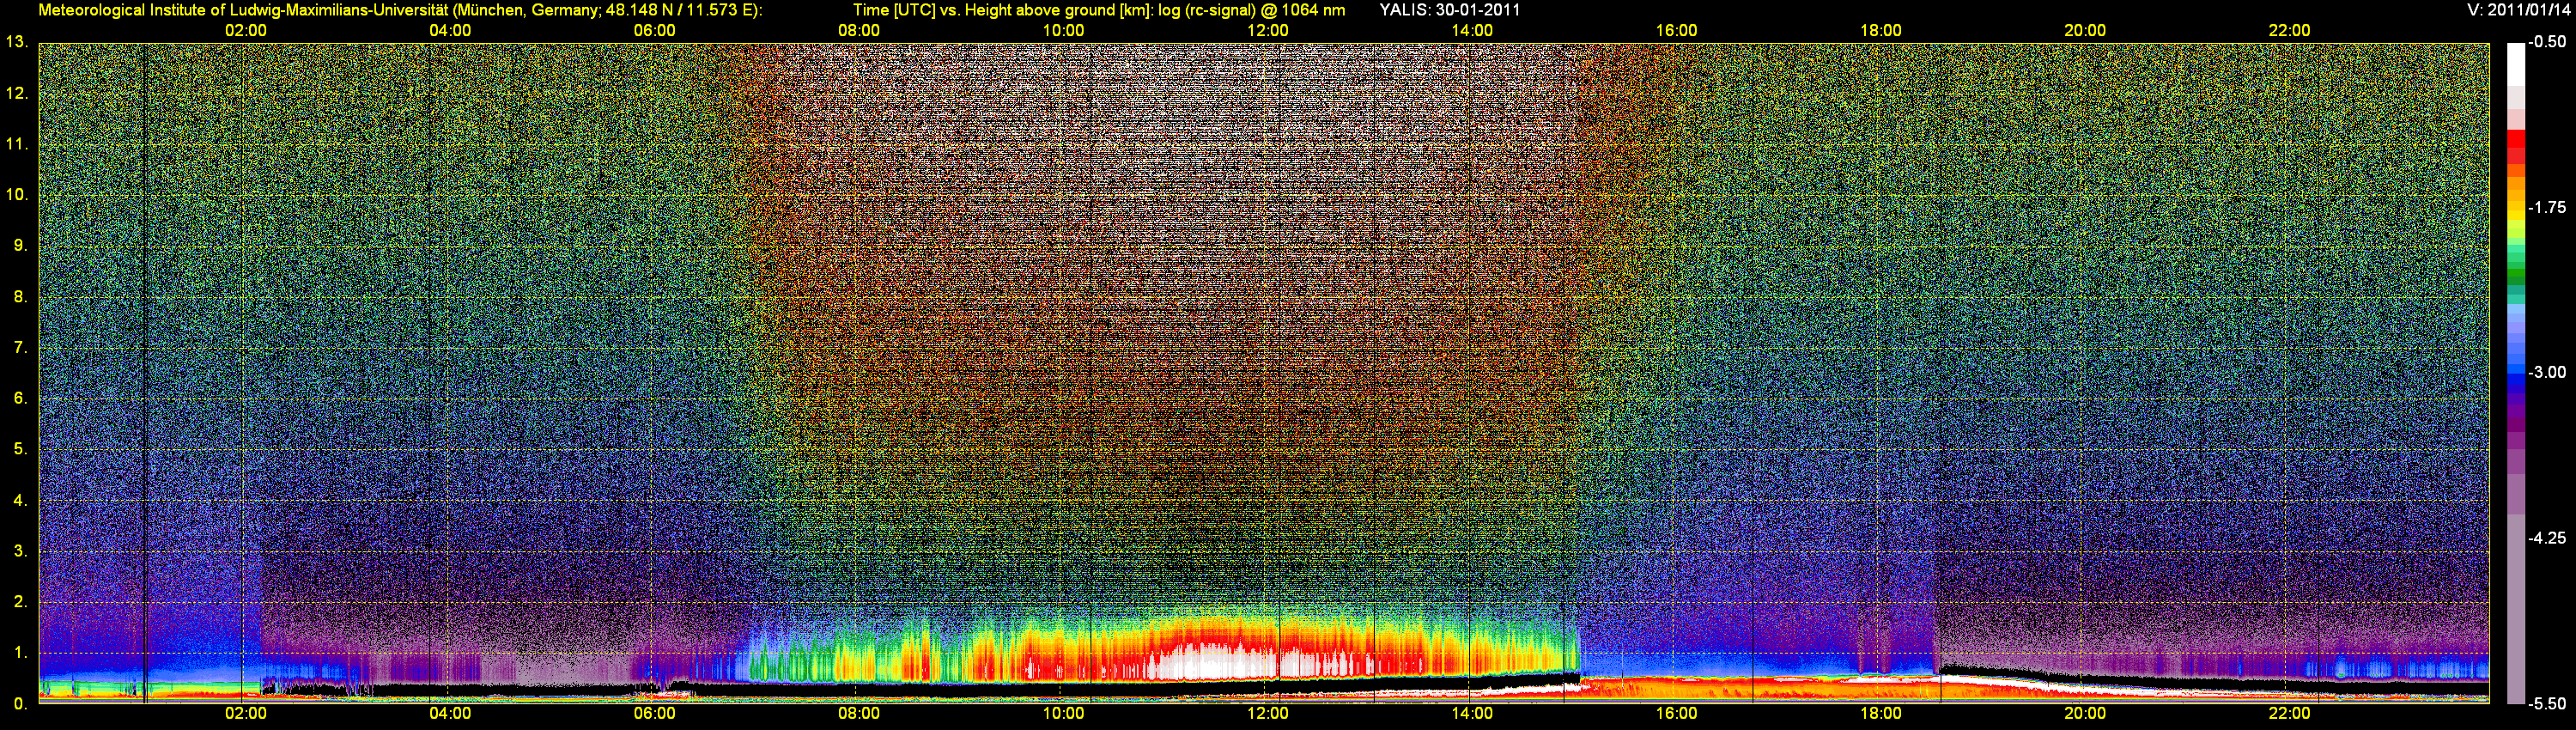Click the 06:00 label on the bottom time axis
Screen dimensions: 2576x730
[x=655, y=713]
